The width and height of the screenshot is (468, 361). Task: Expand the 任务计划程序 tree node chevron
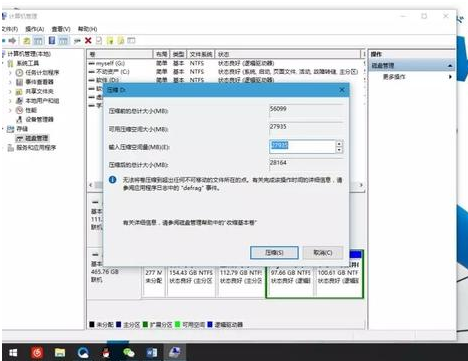tap(10, 73)
